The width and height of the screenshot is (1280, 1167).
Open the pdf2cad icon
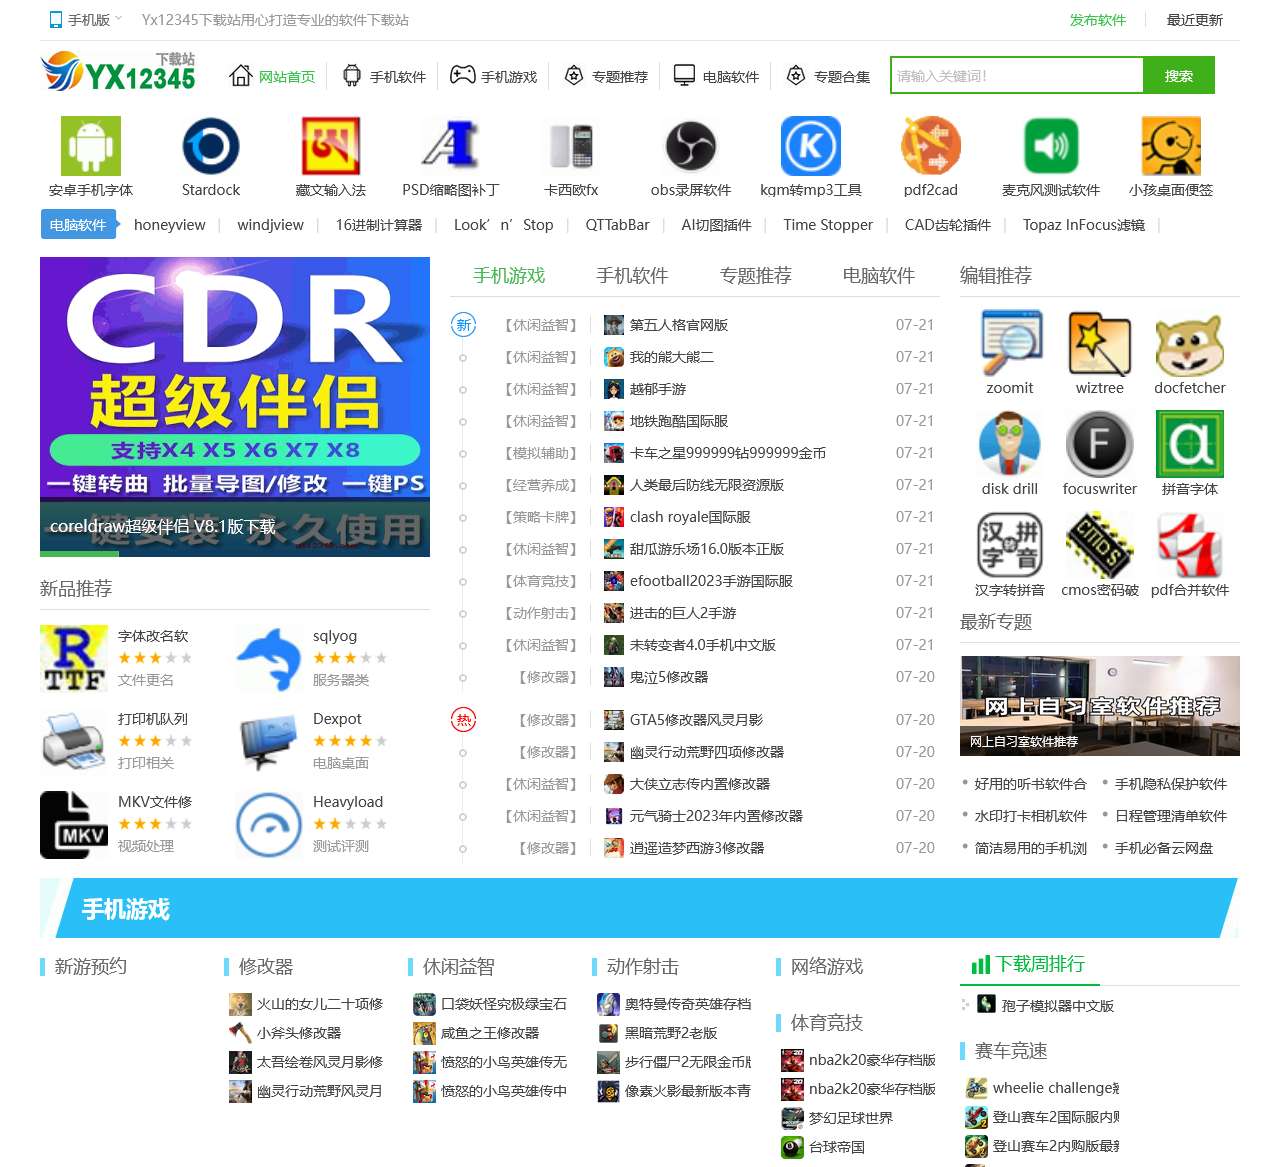931,146
